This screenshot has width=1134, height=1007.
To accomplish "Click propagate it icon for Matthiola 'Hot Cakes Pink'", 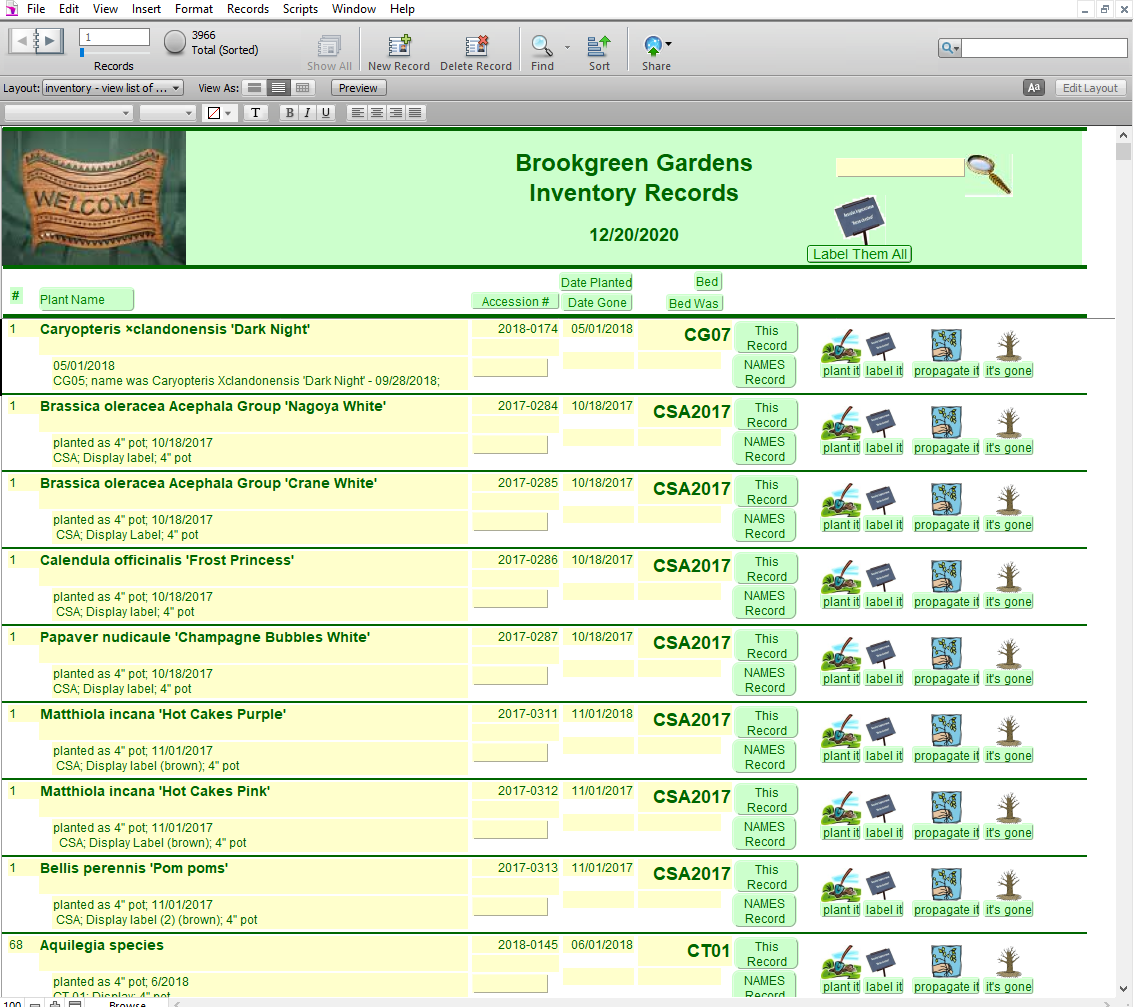I will [946, 807].
